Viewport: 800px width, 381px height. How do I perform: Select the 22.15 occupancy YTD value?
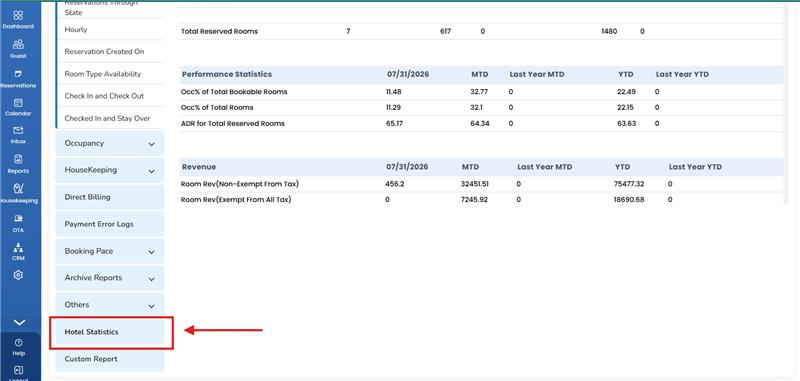pyautogui.click(x=626, y=108)
